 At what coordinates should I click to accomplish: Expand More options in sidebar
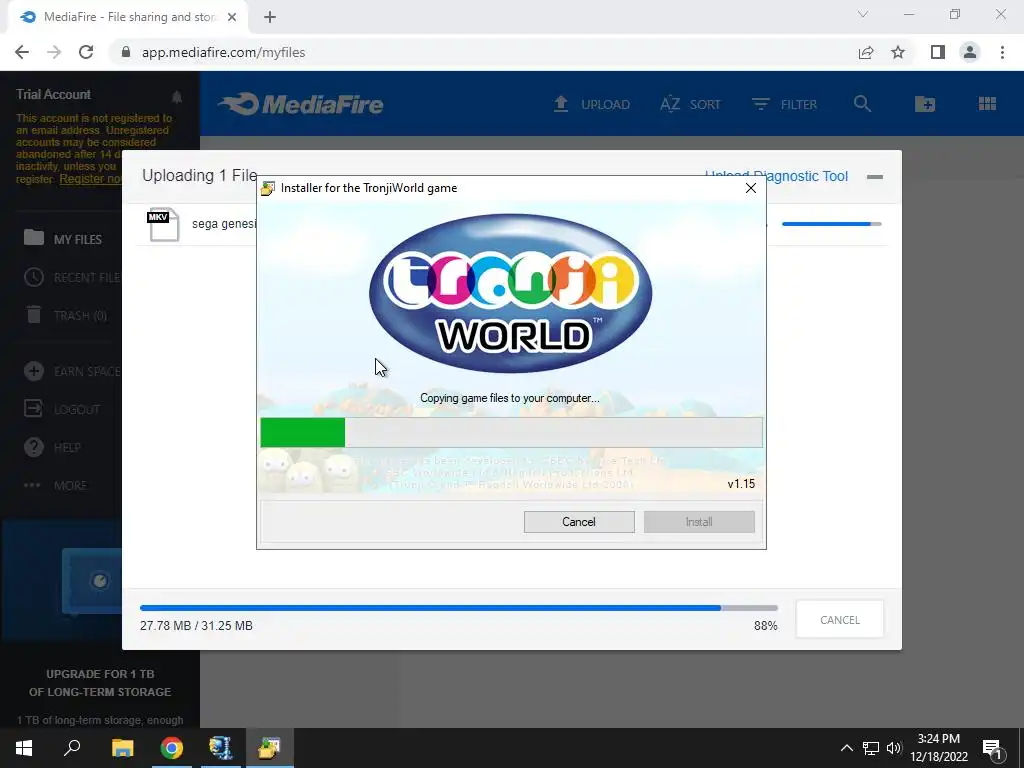pos(55,485)
